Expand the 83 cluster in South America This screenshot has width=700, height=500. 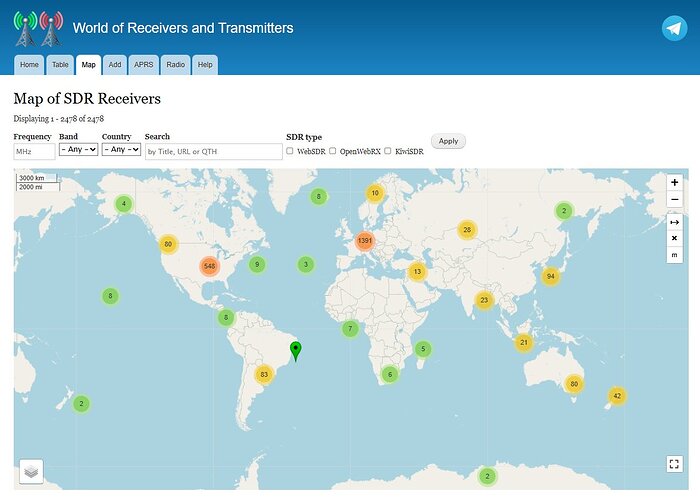click(x=264, y=374)
